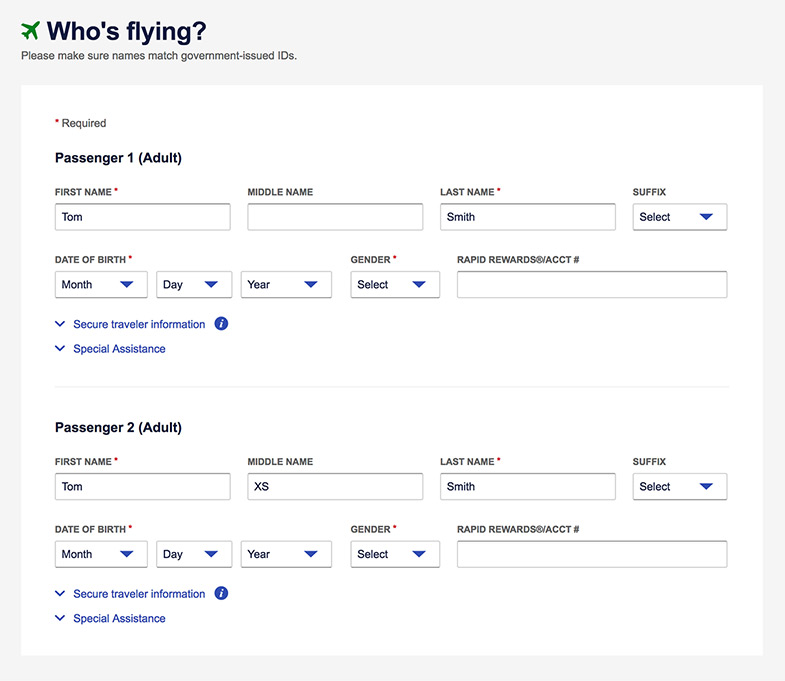Expand Passenger 1 Secure traveler information

(x=138, y=325)
